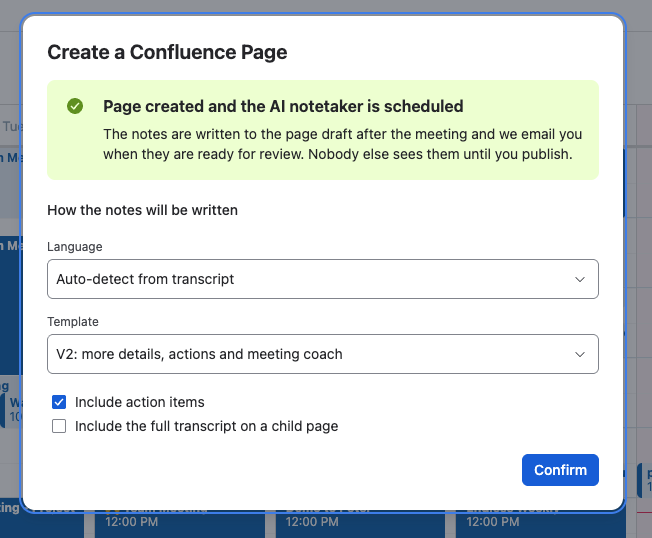The height and width of the screenshot is (538, 652).
Task: Click the 'Language' field label
Action: click(75, 247)
